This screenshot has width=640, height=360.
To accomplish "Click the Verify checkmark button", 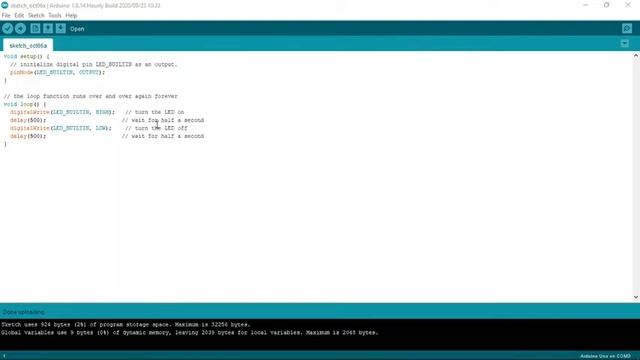I will point(7,29).
